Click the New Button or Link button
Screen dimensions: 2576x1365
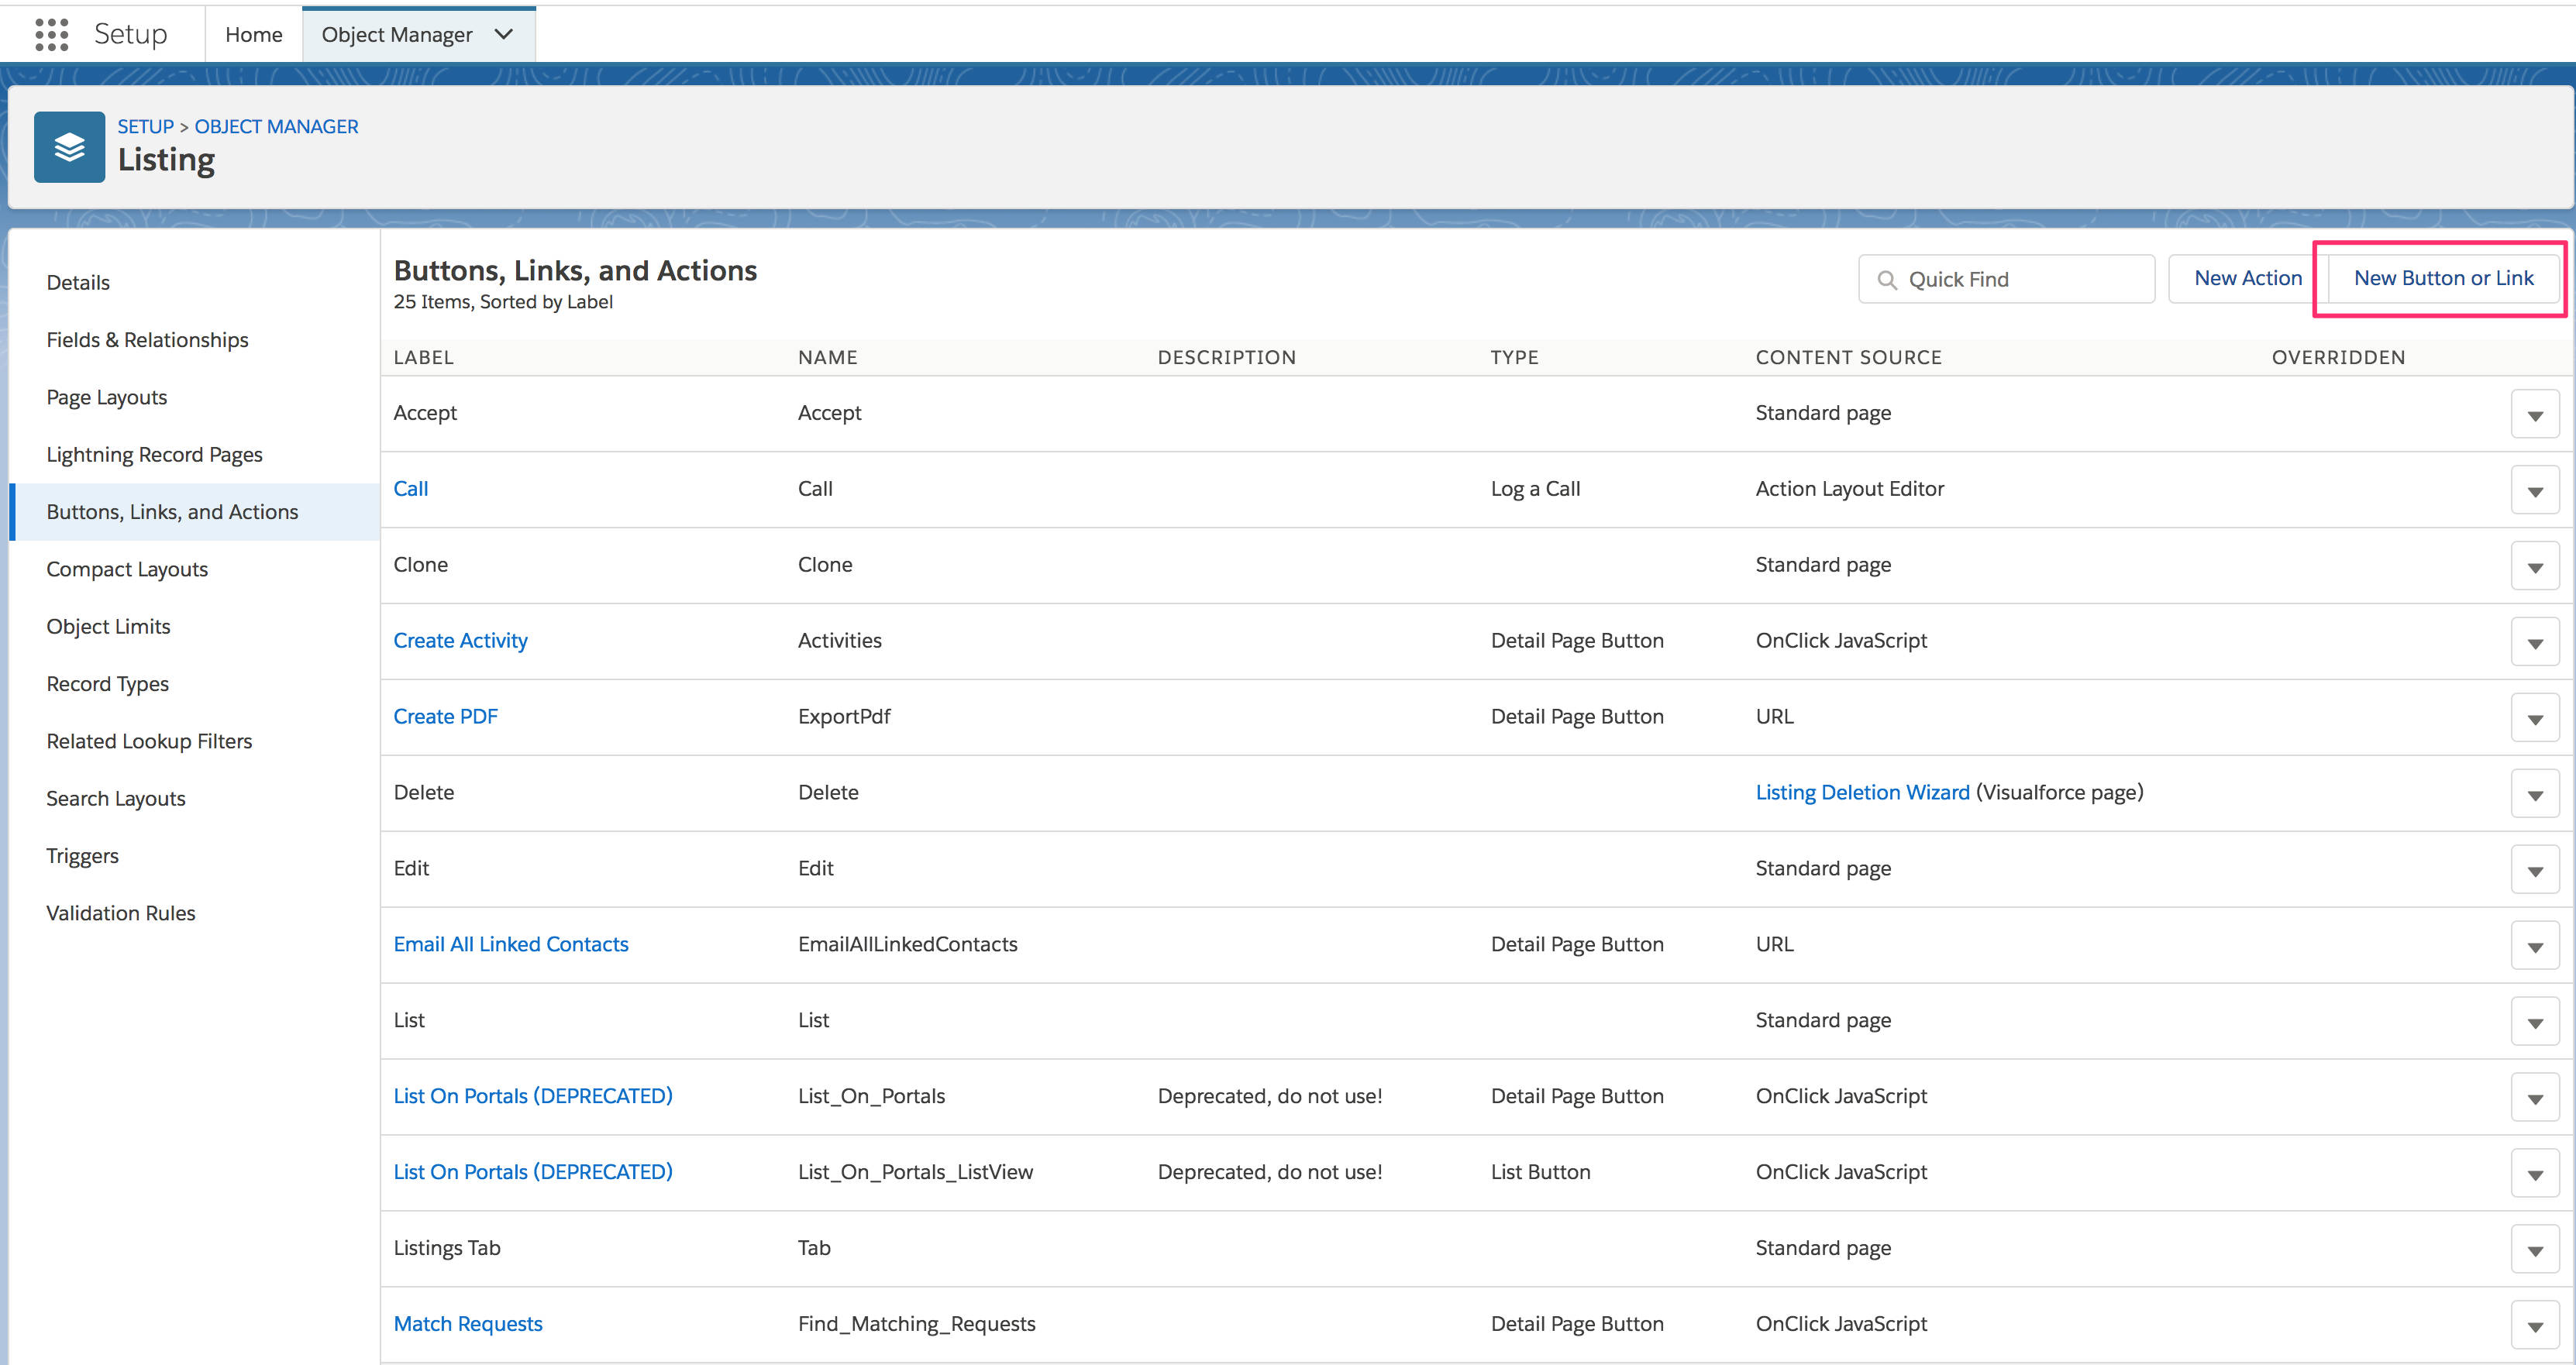click(x=2441, y=278)
